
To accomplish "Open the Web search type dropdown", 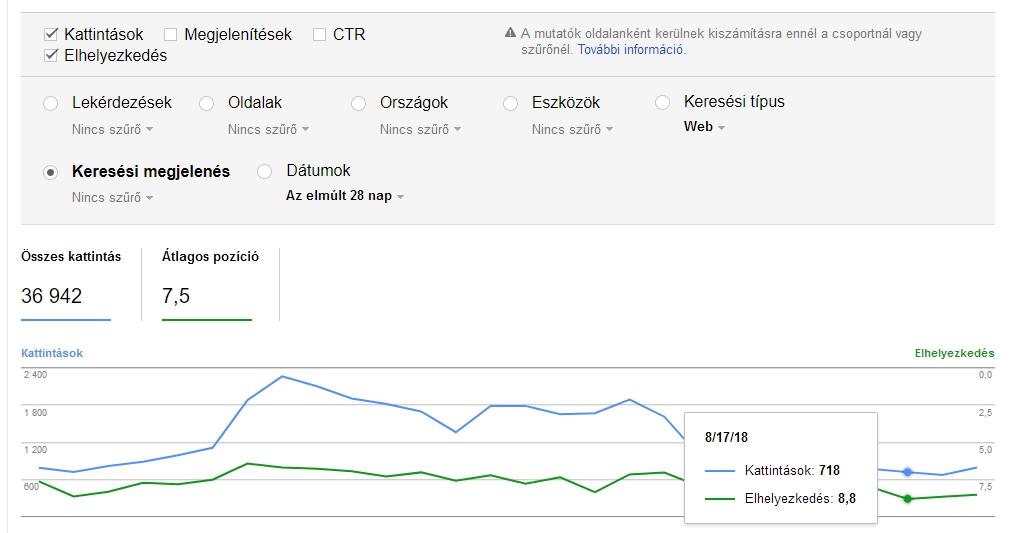I will tap(704, 127).
